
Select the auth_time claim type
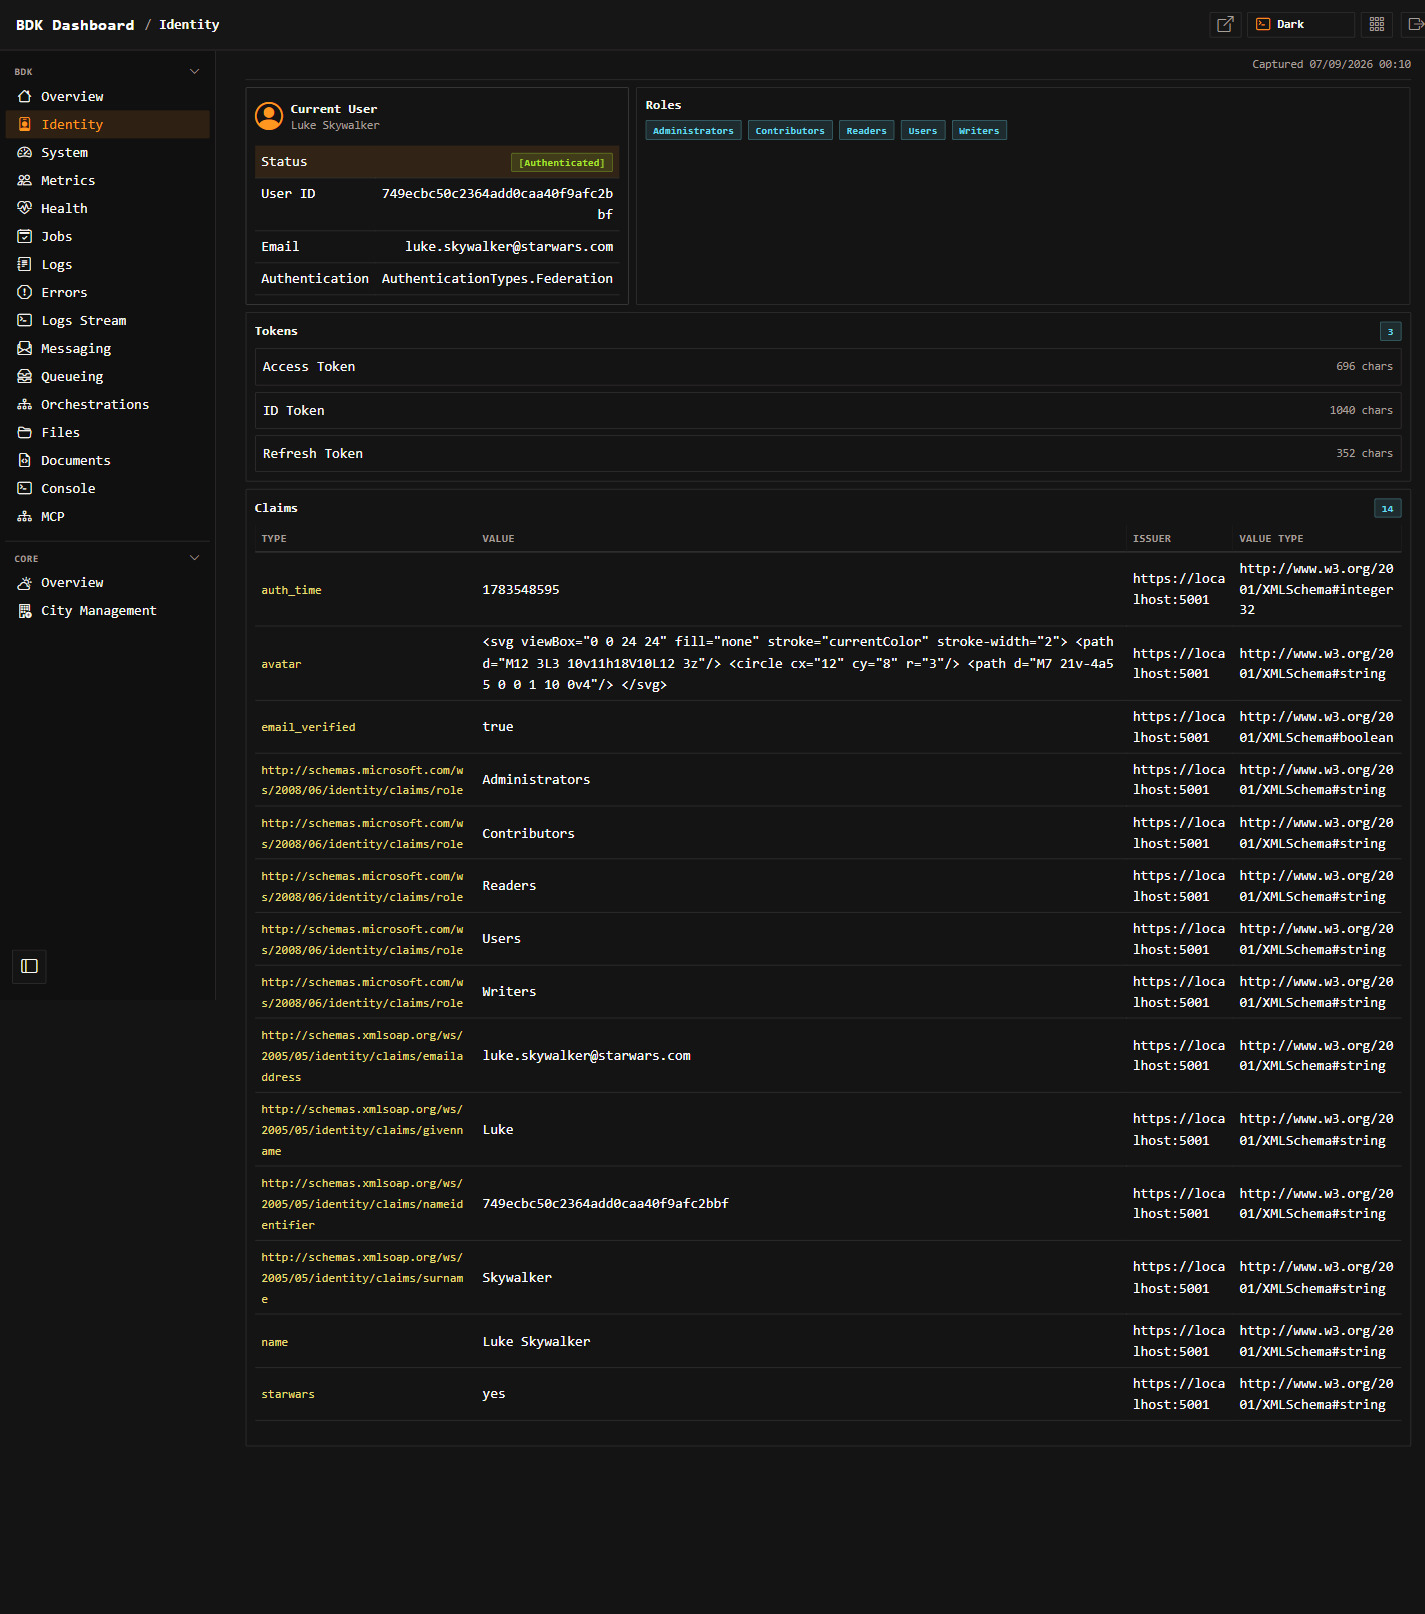point(291,590)
